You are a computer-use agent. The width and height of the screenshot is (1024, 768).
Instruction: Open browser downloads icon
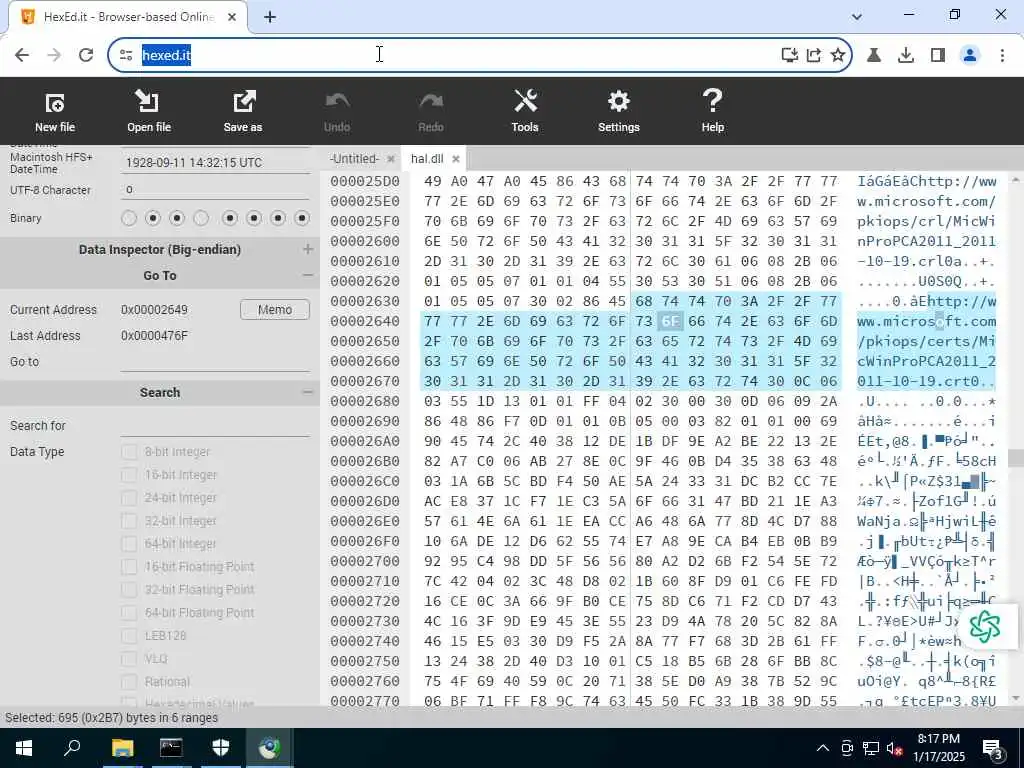click(x=906, y=55)
